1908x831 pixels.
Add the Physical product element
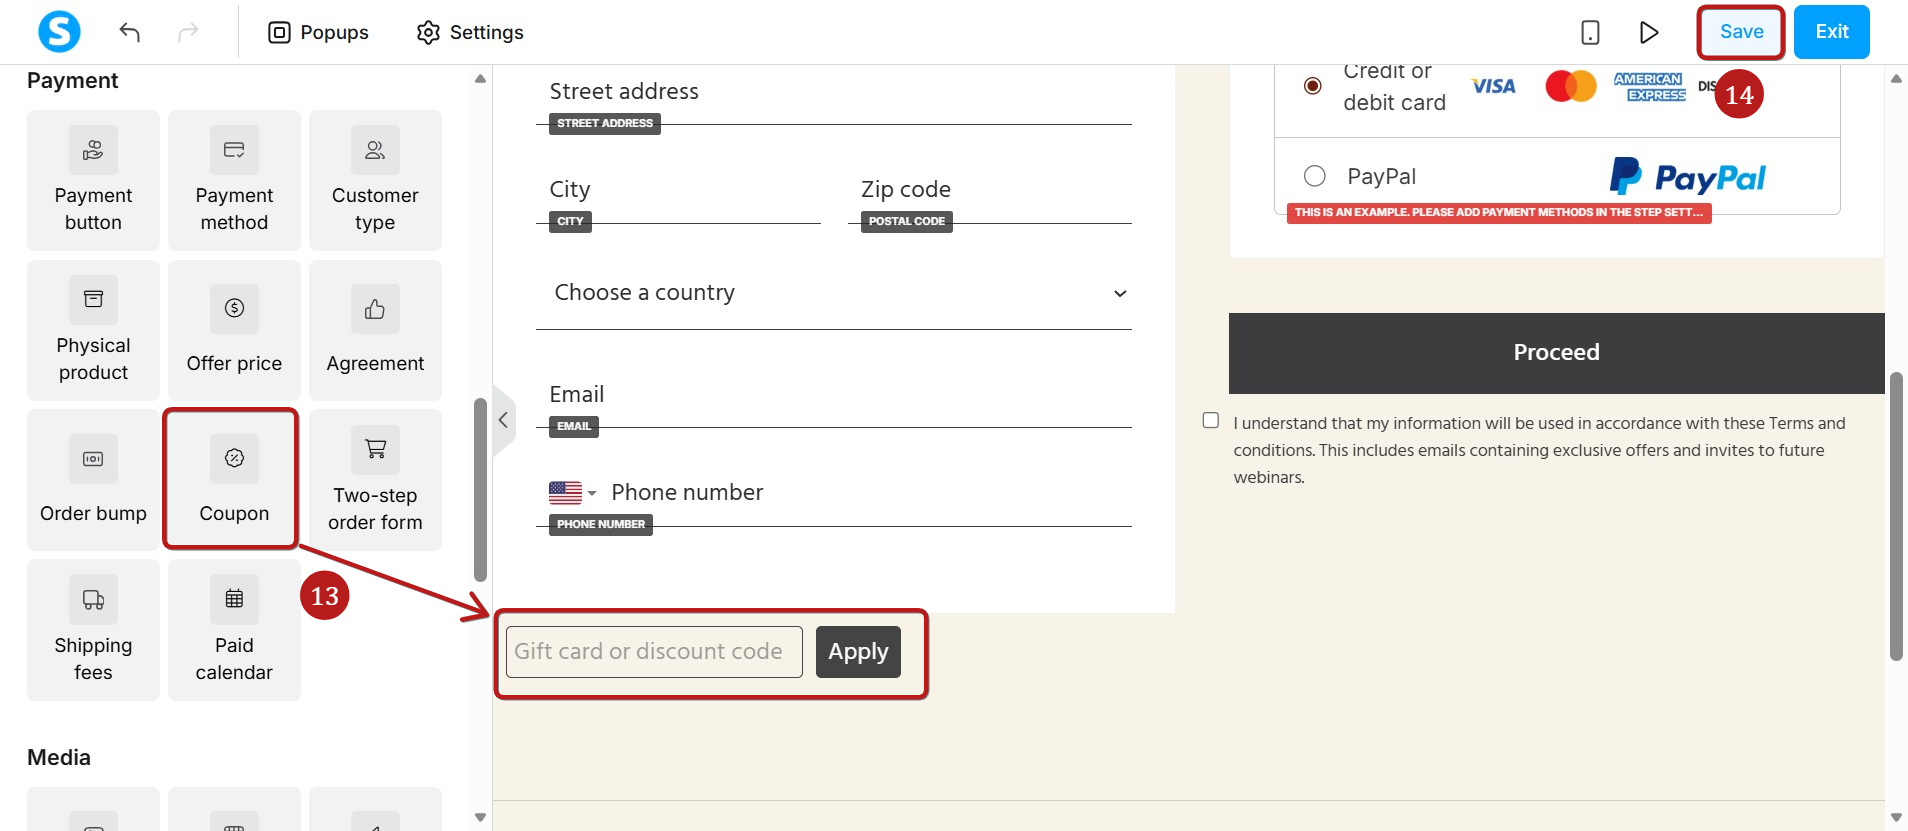[93, 330]
